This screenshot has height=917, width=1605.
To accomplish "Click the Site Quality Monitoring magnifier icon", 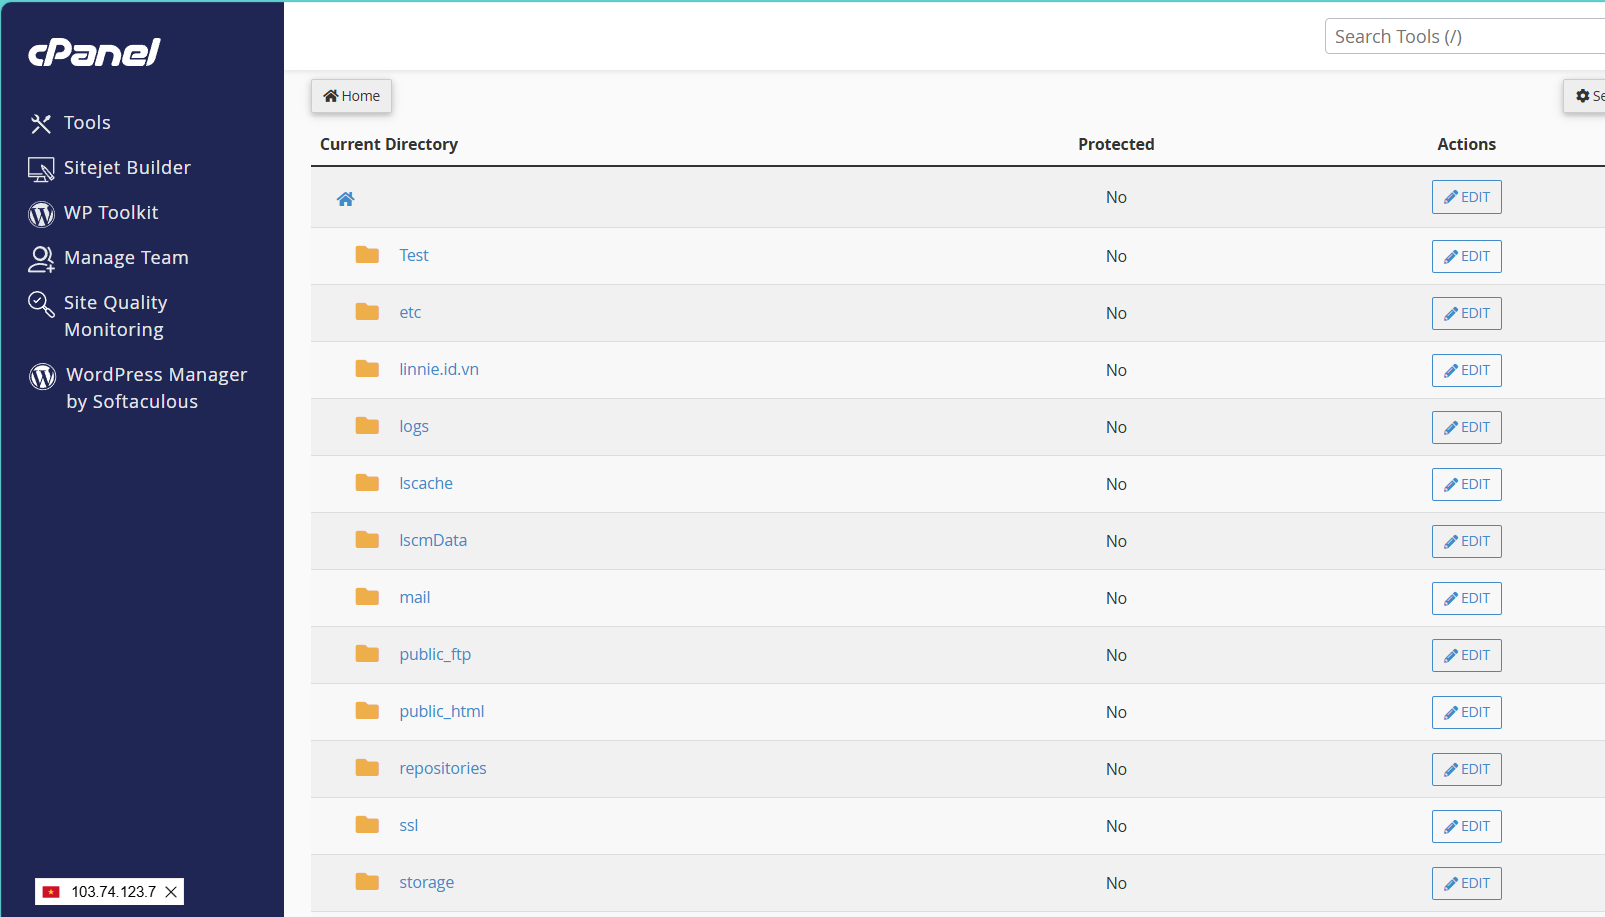I will coord(41,303).
